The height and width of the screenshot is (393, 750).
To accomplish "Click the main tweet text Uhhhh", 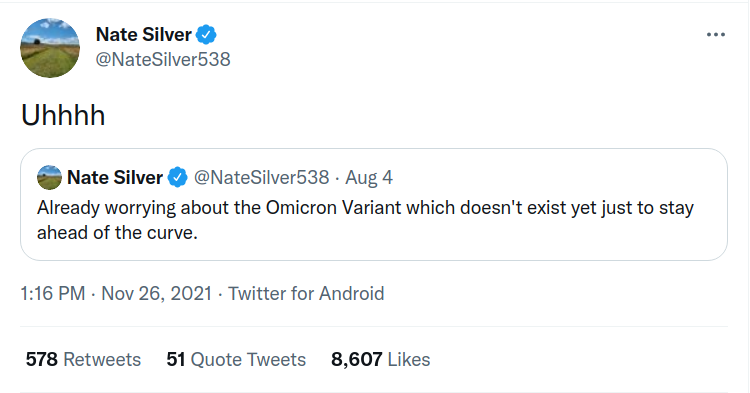I will pos(63,115).
